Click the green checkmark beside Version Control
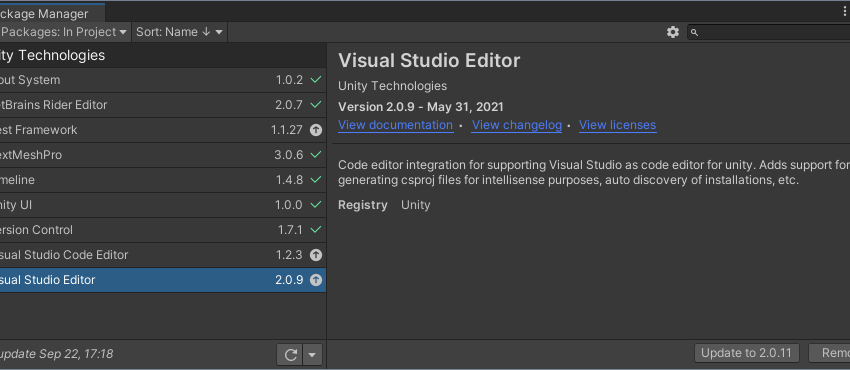The image size is (850, 370). pyautogui.click(x=316, y=230)
